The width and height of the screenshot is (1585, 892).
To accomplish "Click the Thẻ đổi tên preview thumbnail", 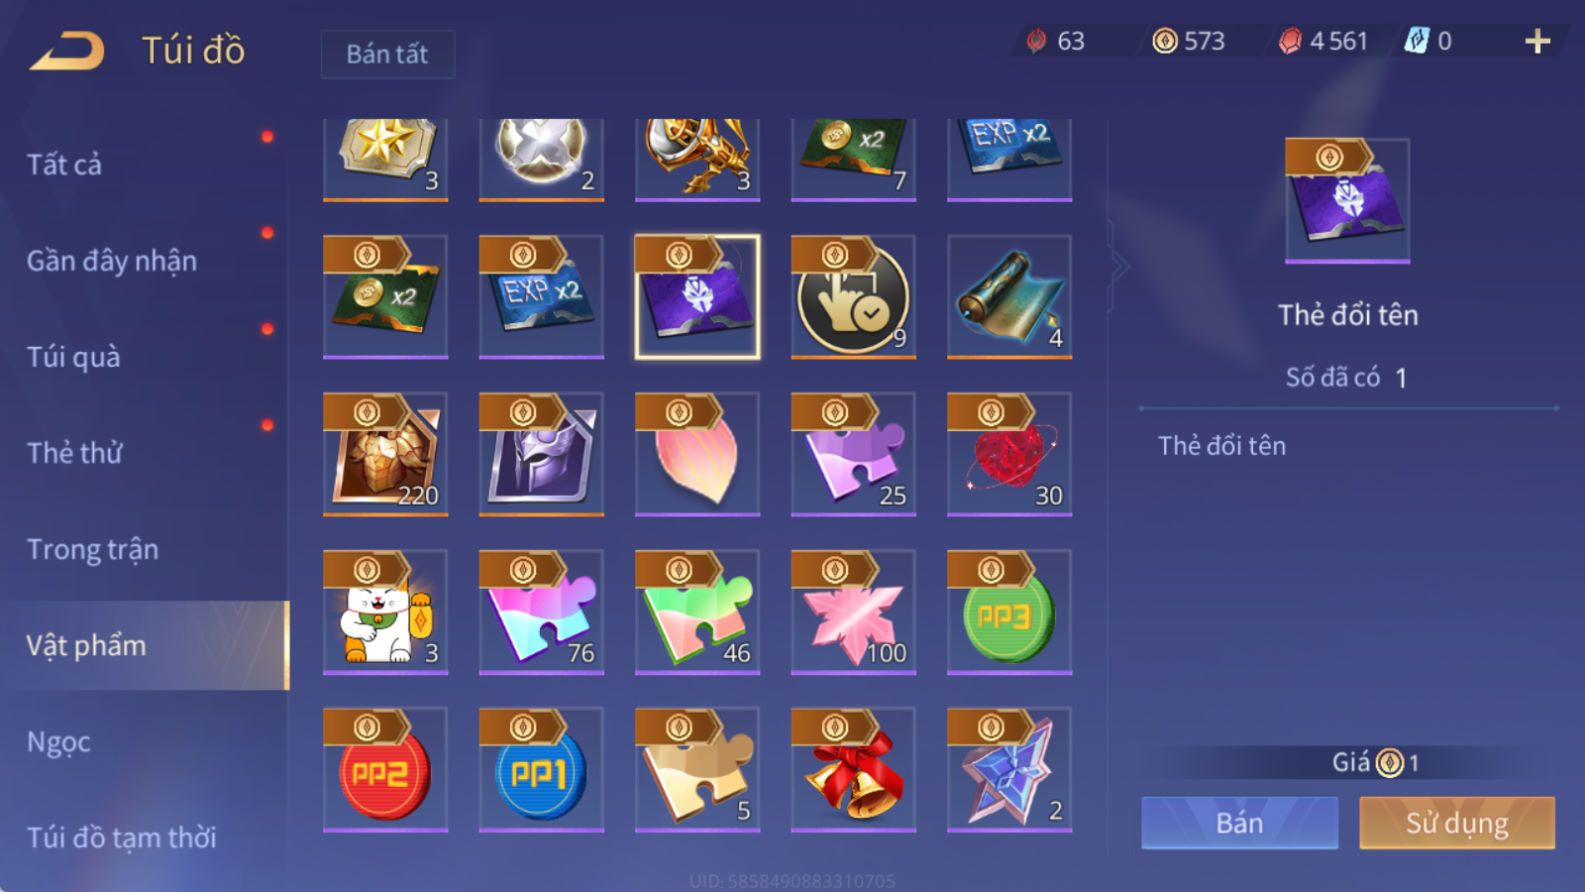I will (1347, 200).
